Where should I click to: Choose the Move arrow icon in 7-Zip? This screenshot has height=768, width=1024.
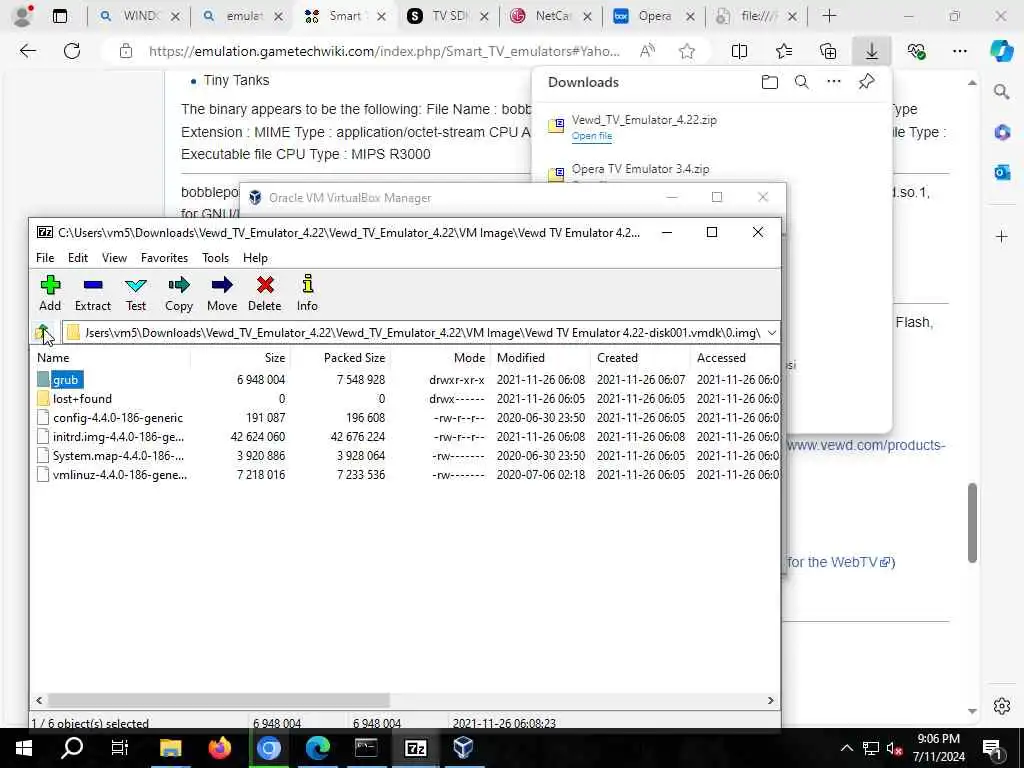pos(222,293)
